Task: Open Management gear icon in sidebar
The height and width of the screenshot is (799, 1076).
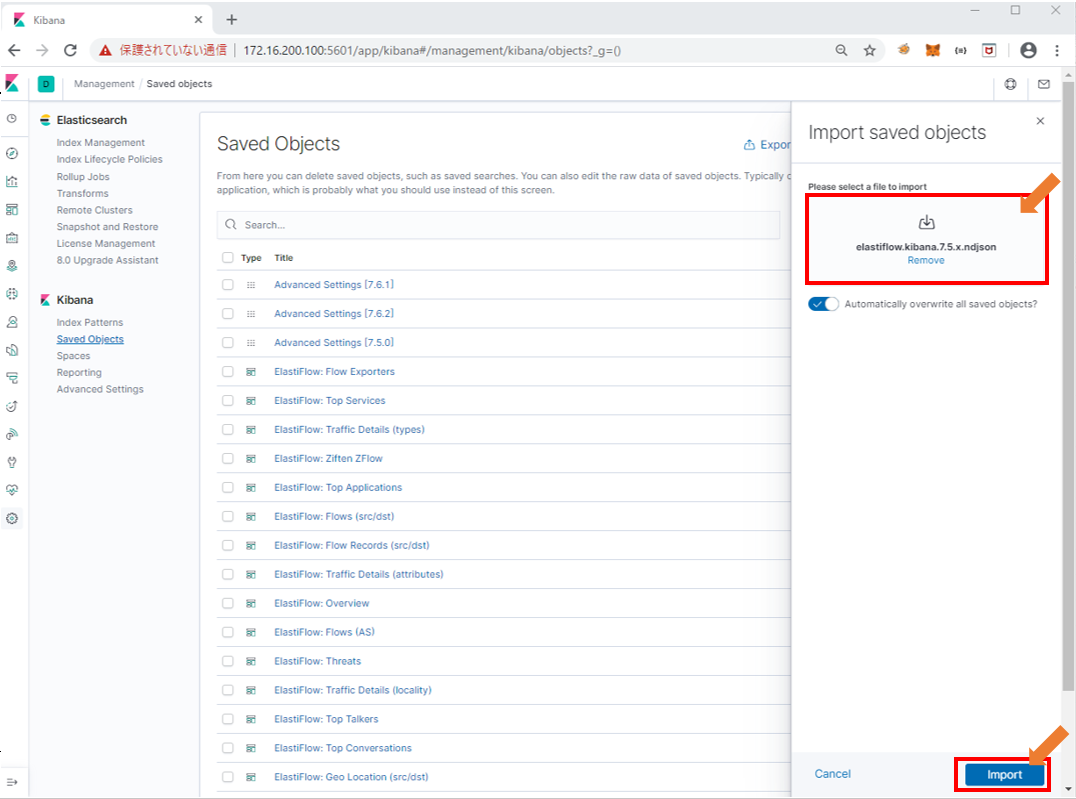Action: coord(12,518)
